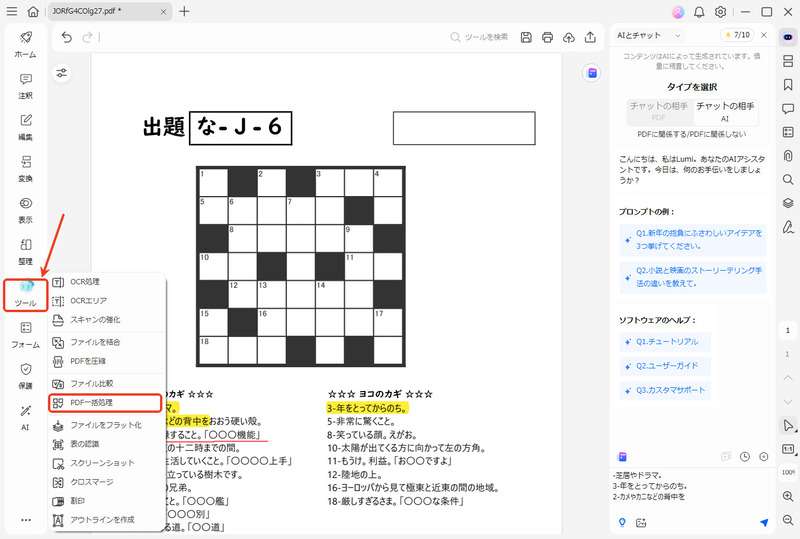Choose 表の認識 menu item
Screen dimensions: 800x539
[x=108, y=444]
